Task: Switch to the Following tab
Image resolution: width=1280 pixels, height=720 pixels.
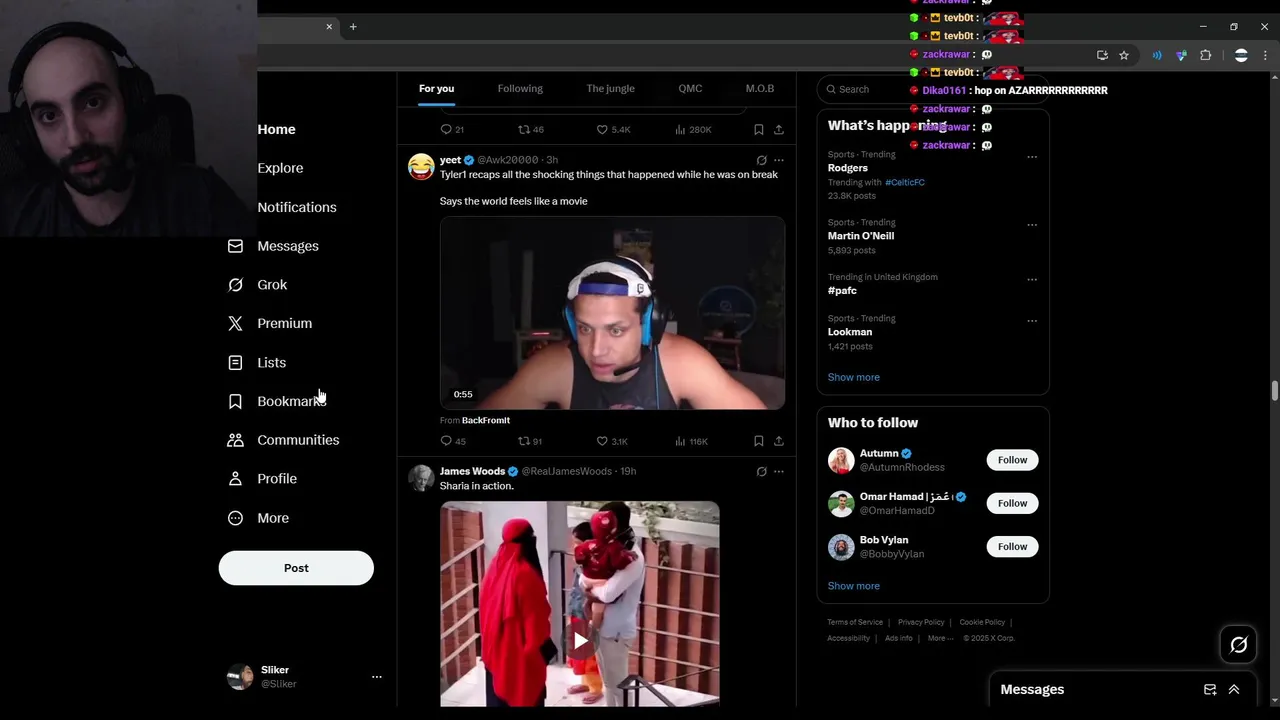Action: tap(520, 89)
